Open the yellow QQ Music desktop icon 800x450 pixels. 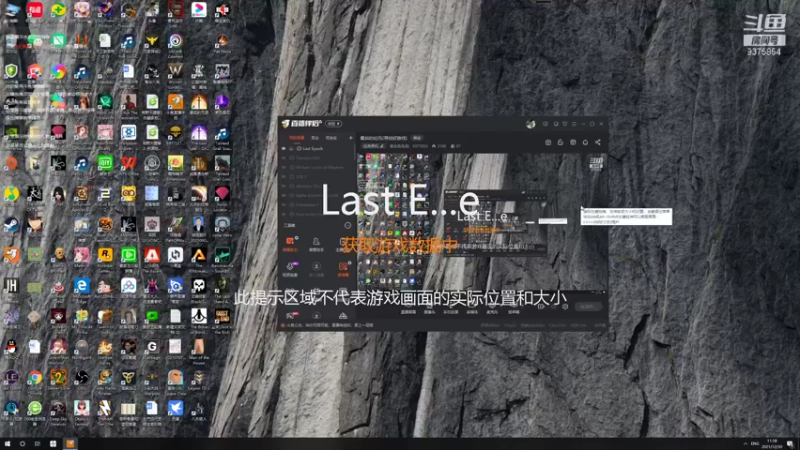click(x=11, y=194)
